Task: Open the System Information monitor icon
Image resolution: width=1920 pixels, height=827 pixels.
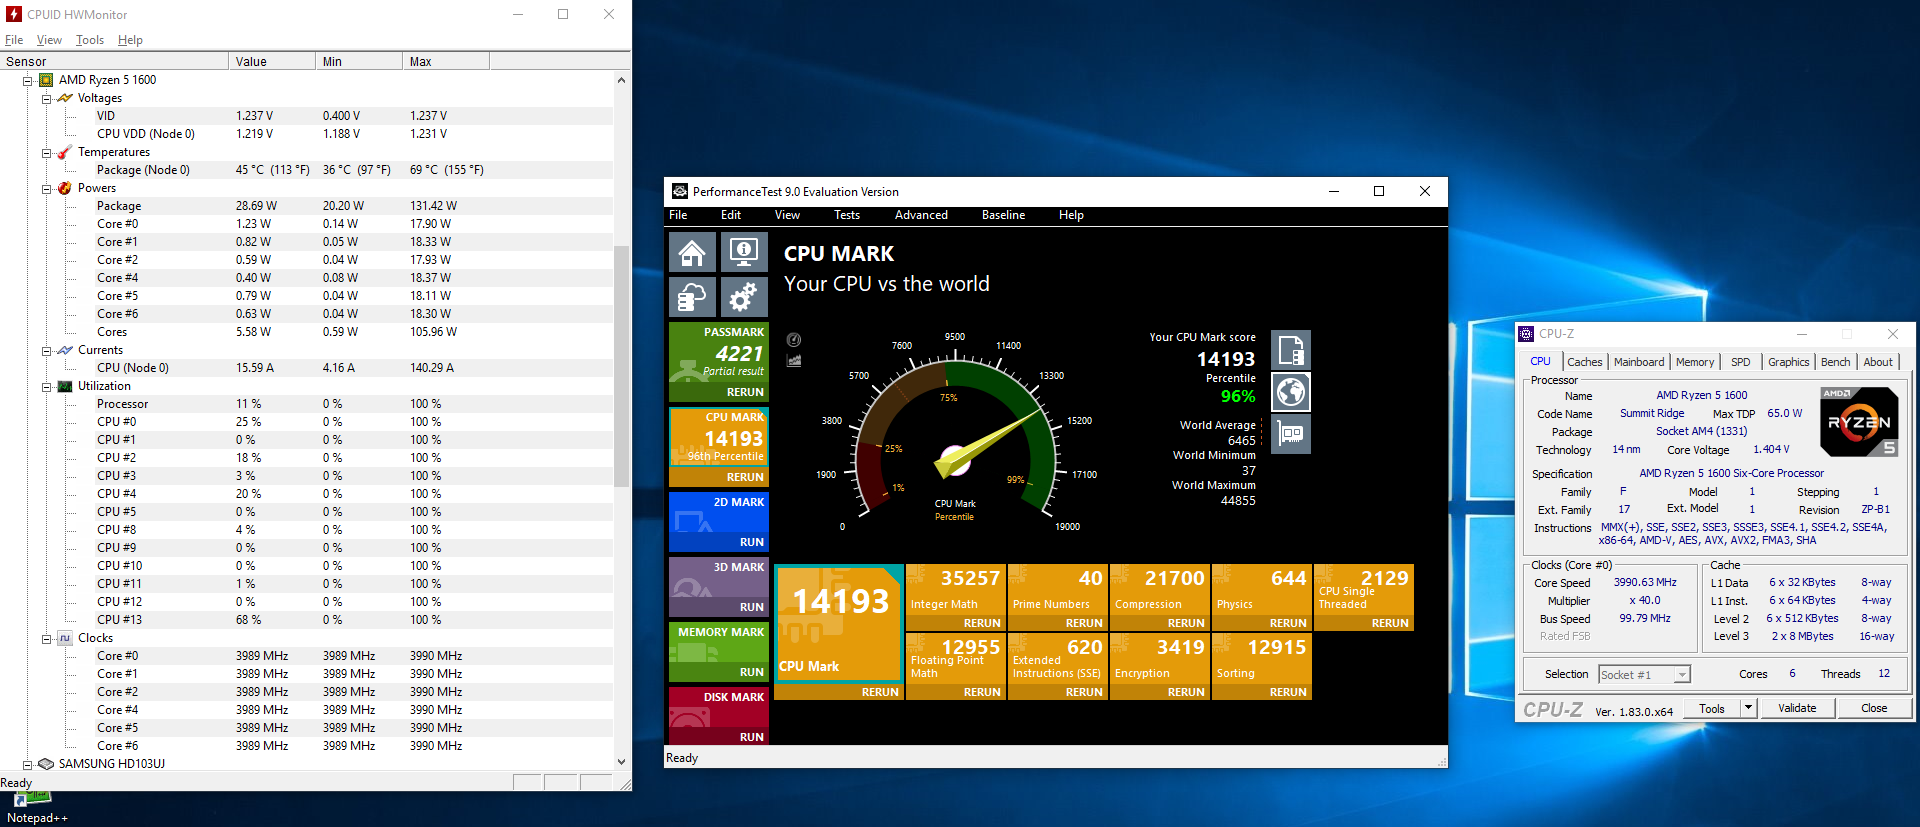Action: click(743, 252)
